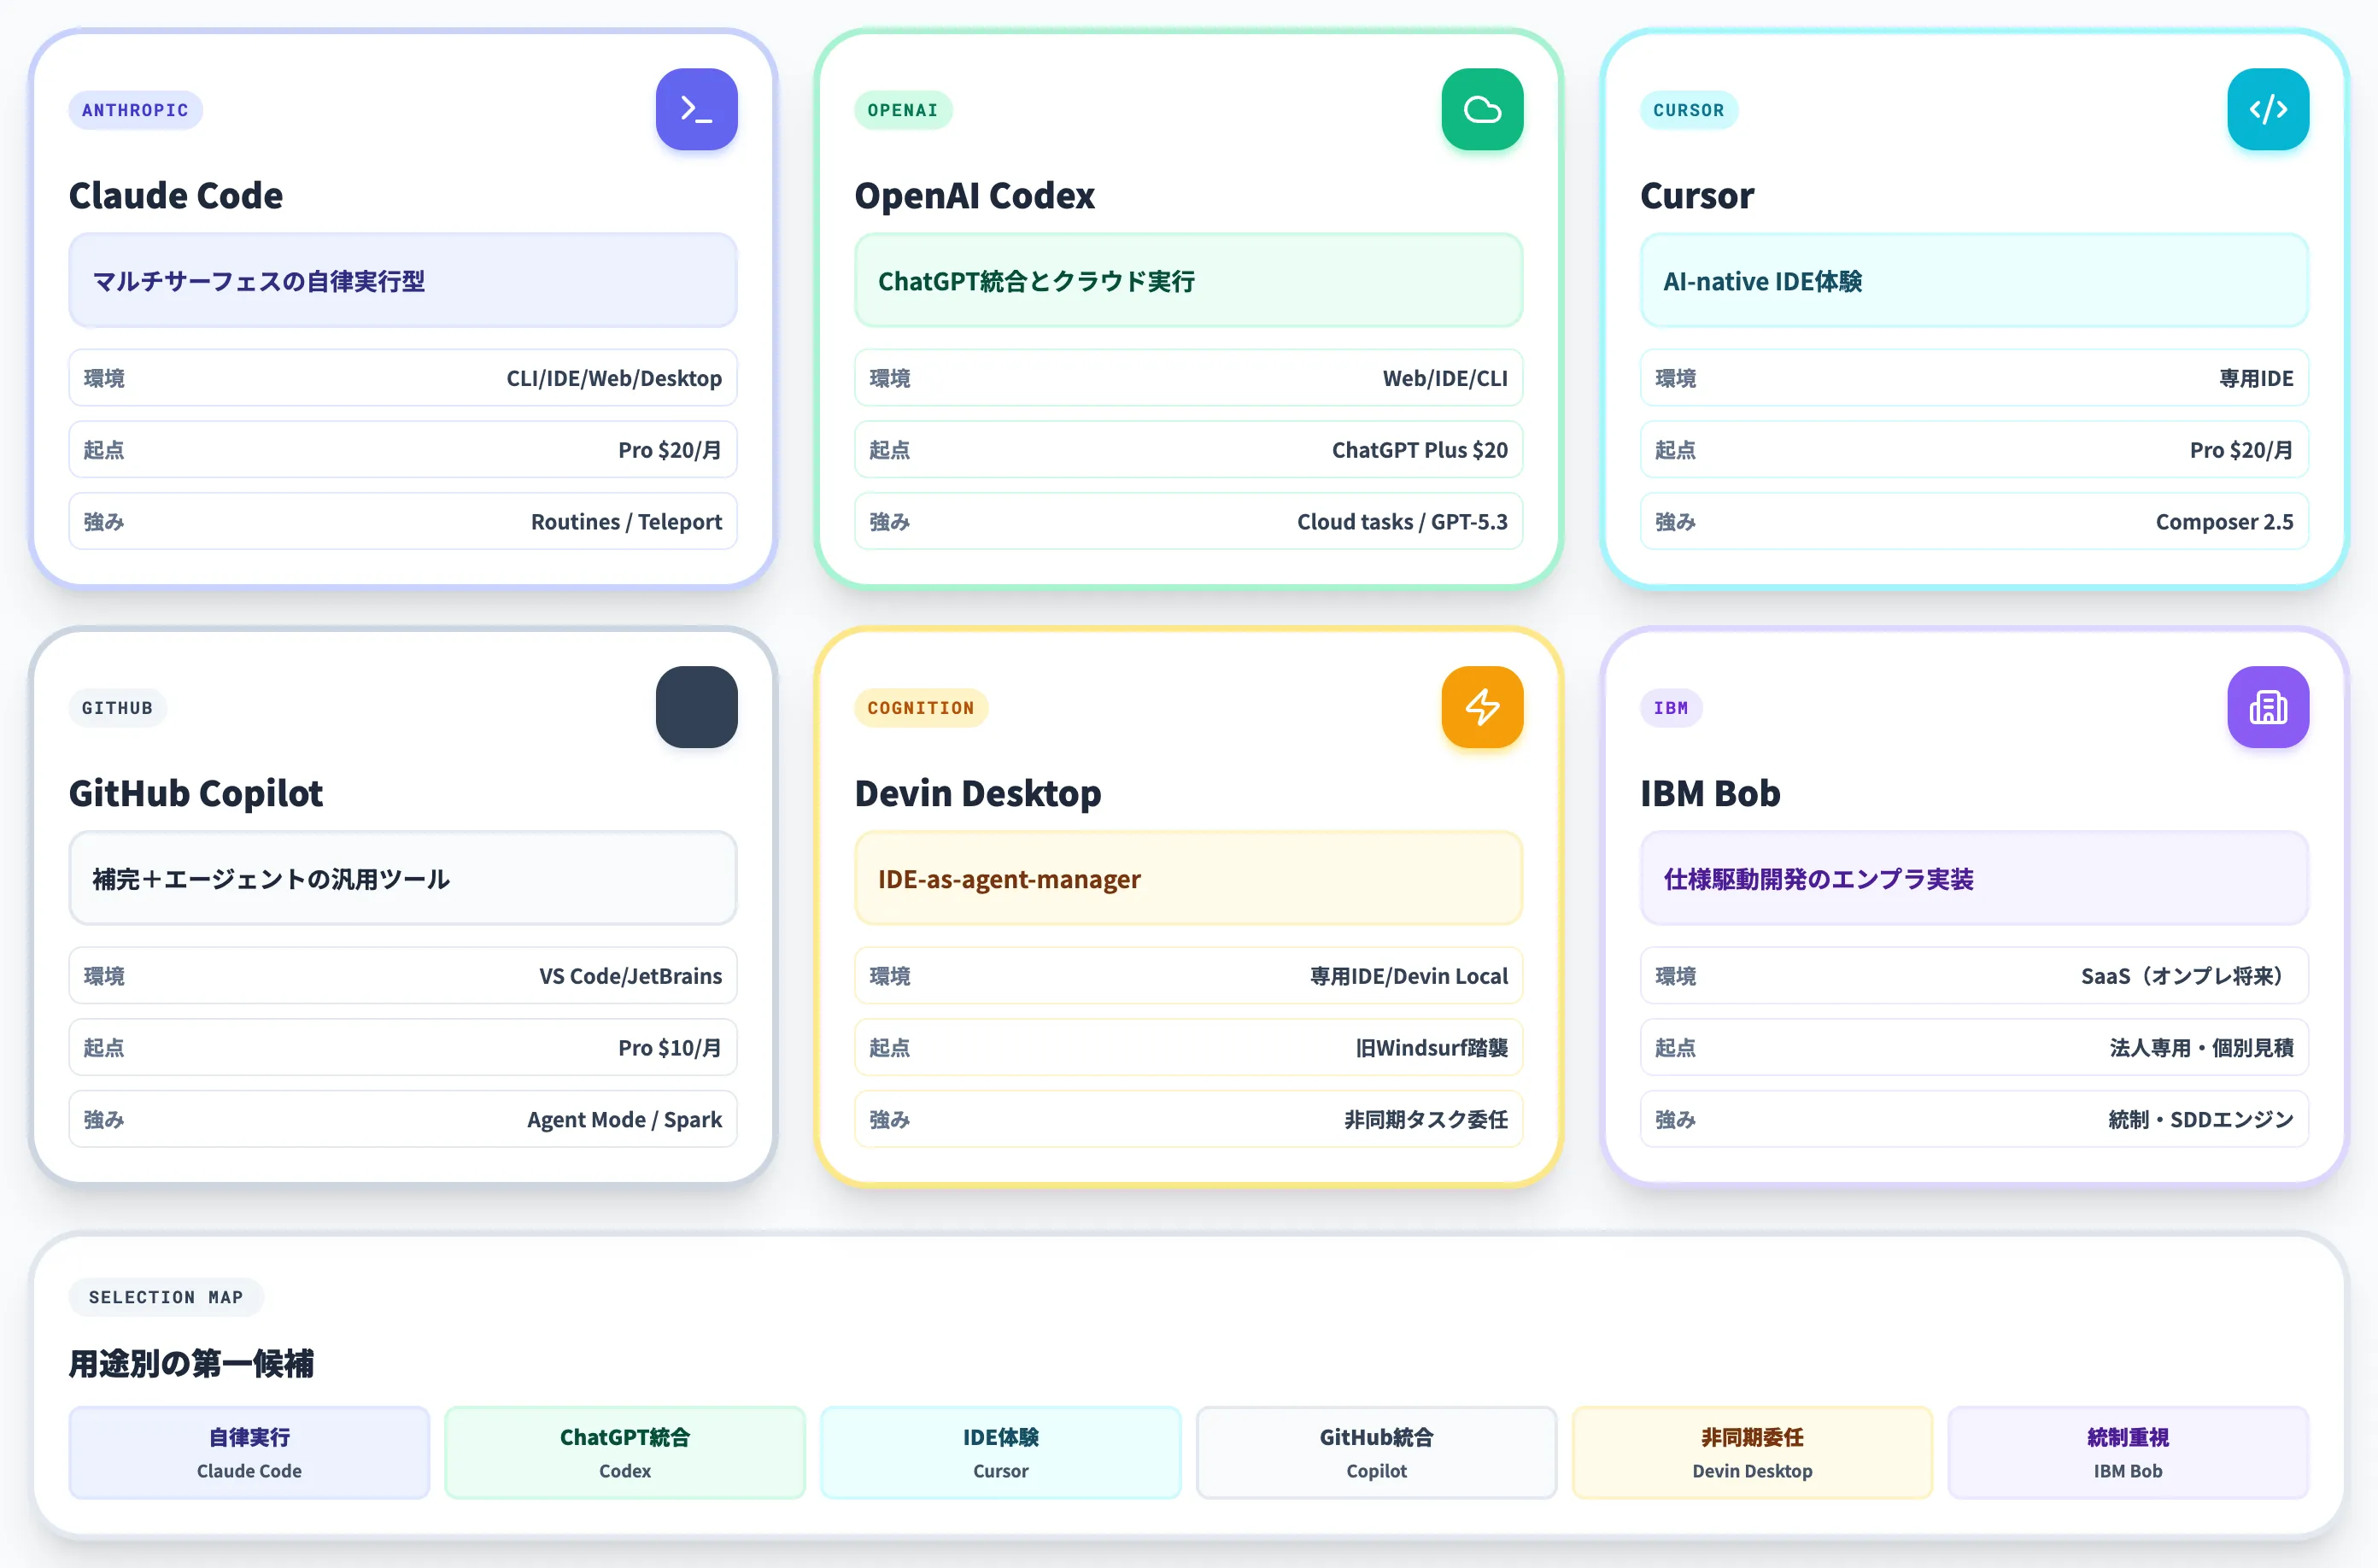The height and width of the screenshot is (1568, 2378).
Task: Select the 自律実行 Claude Code selection tile
Action: point(249,1453)
